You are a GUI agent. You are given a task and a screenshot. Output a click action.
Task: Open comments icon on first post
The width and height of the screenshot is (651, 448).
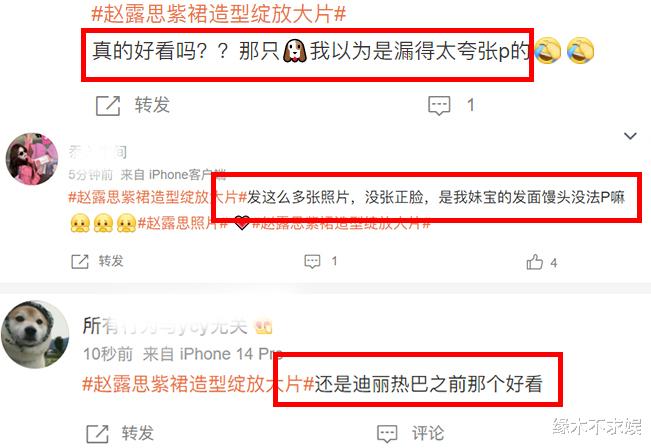click(439, 105)
